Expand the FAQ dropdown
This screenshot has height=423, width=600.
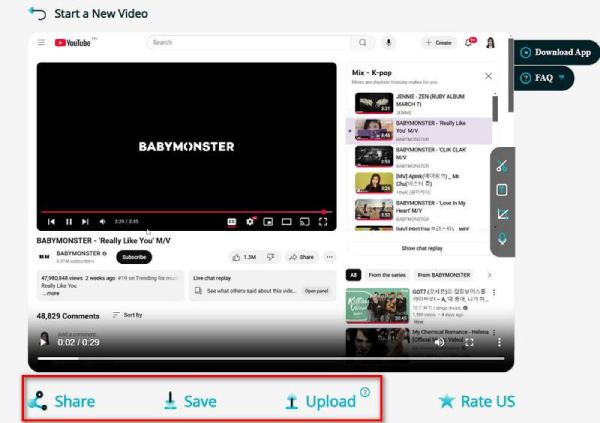[x=543, y=78]
